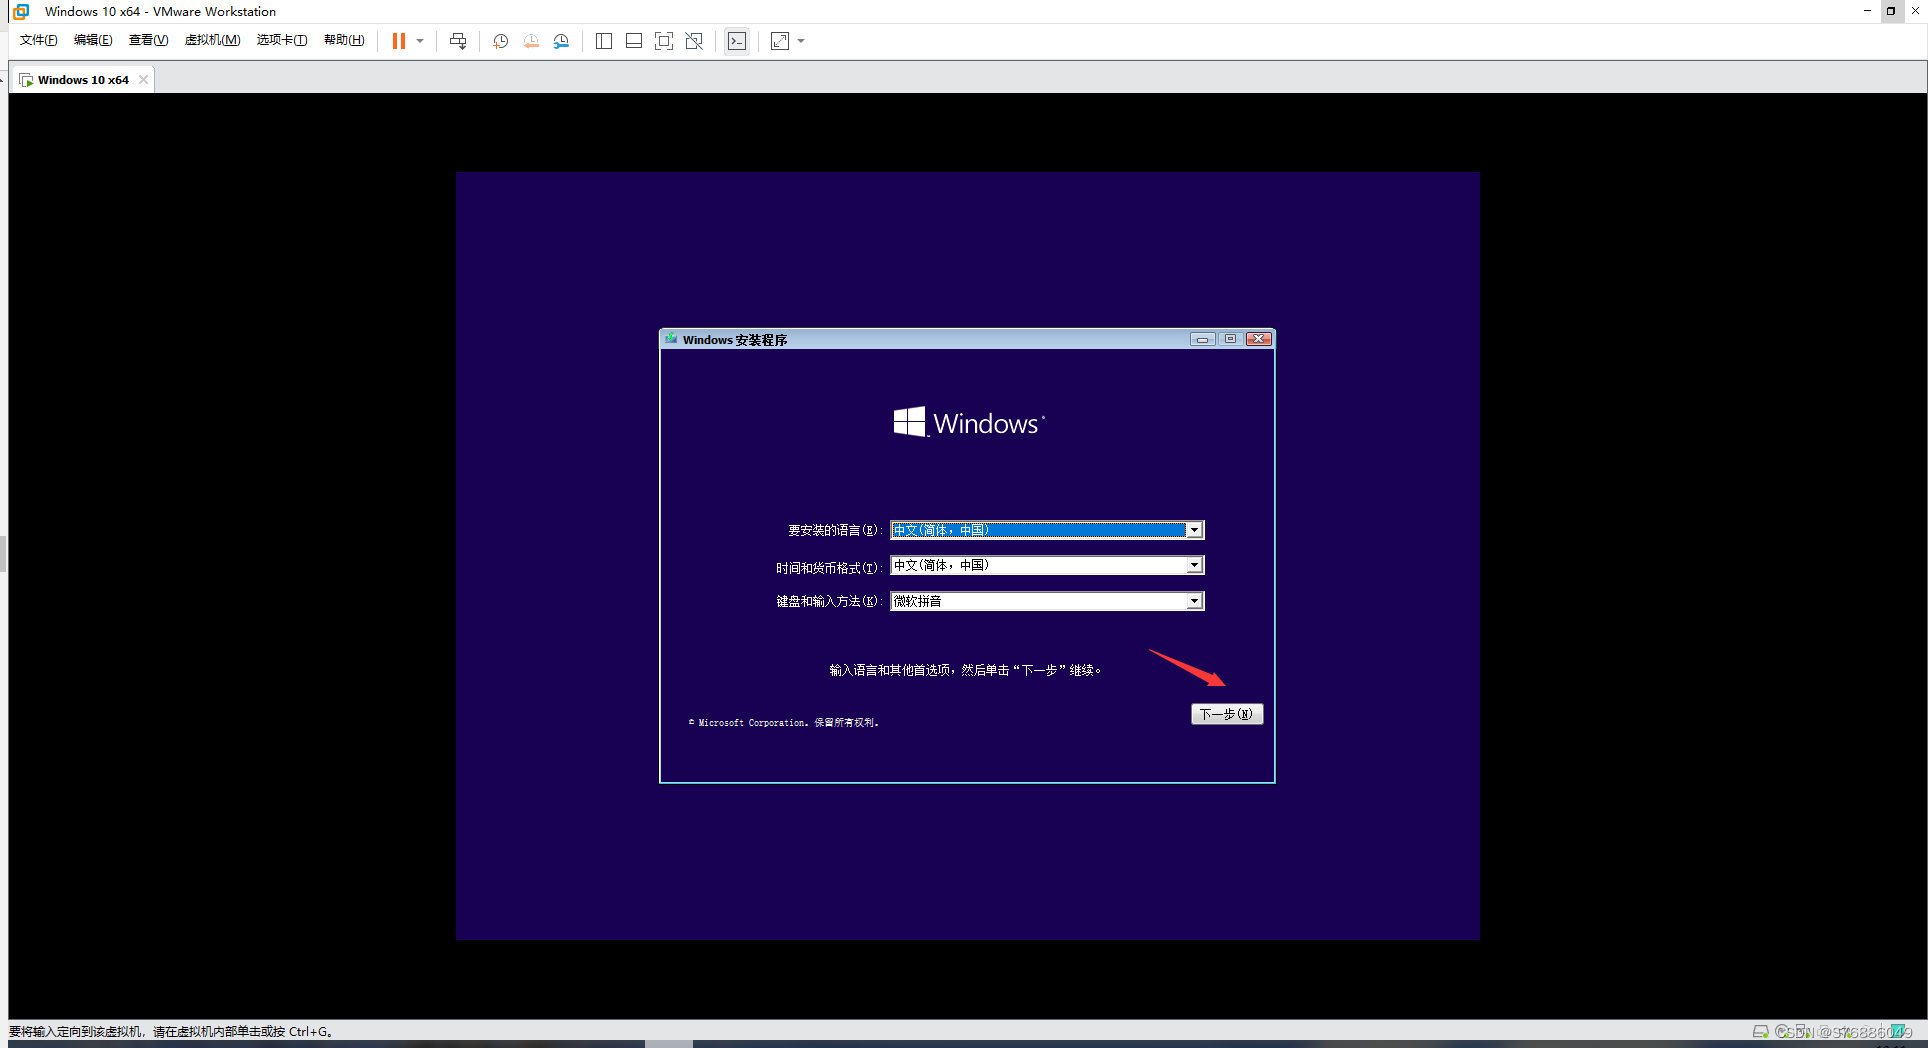Enter full screen mode icon
This screenshot has height=1048, width=1928.
(x=664, y=41)
